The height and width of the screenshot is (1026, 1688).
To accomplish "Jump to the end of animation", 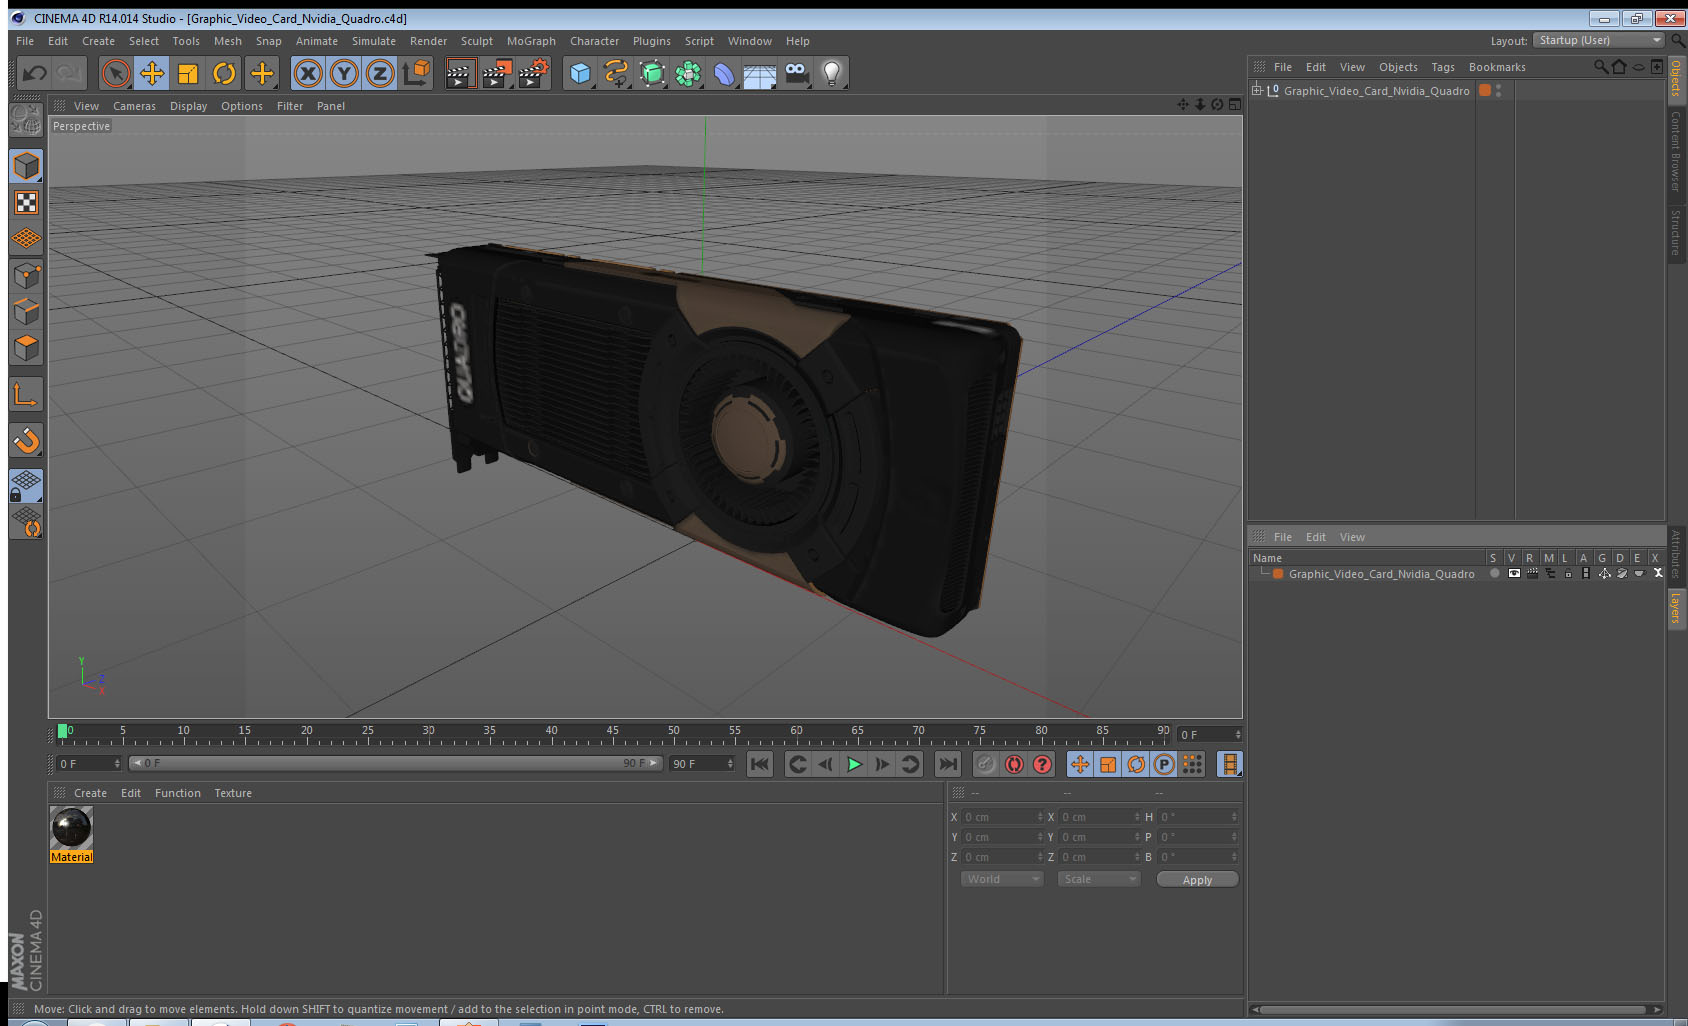I will tap(947, 764).
